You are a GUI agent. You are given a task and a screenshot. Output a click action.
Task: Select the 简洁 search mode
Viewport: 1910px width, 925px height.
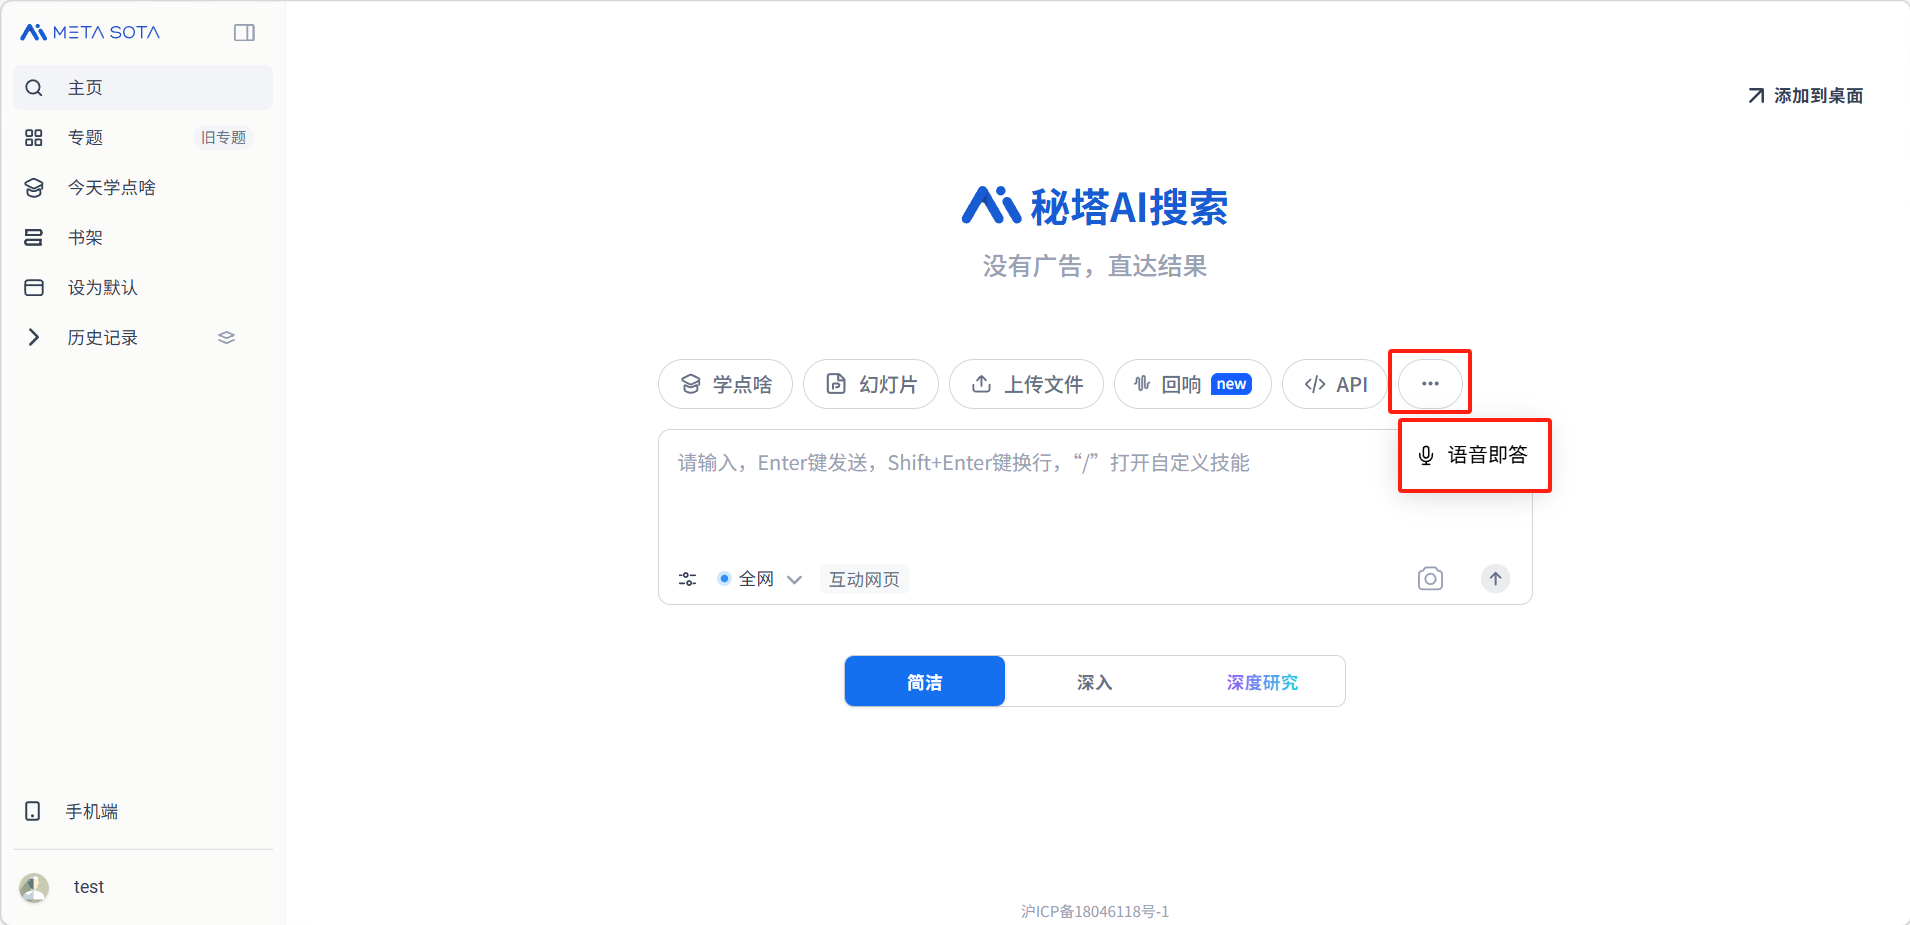coord(924,682)
